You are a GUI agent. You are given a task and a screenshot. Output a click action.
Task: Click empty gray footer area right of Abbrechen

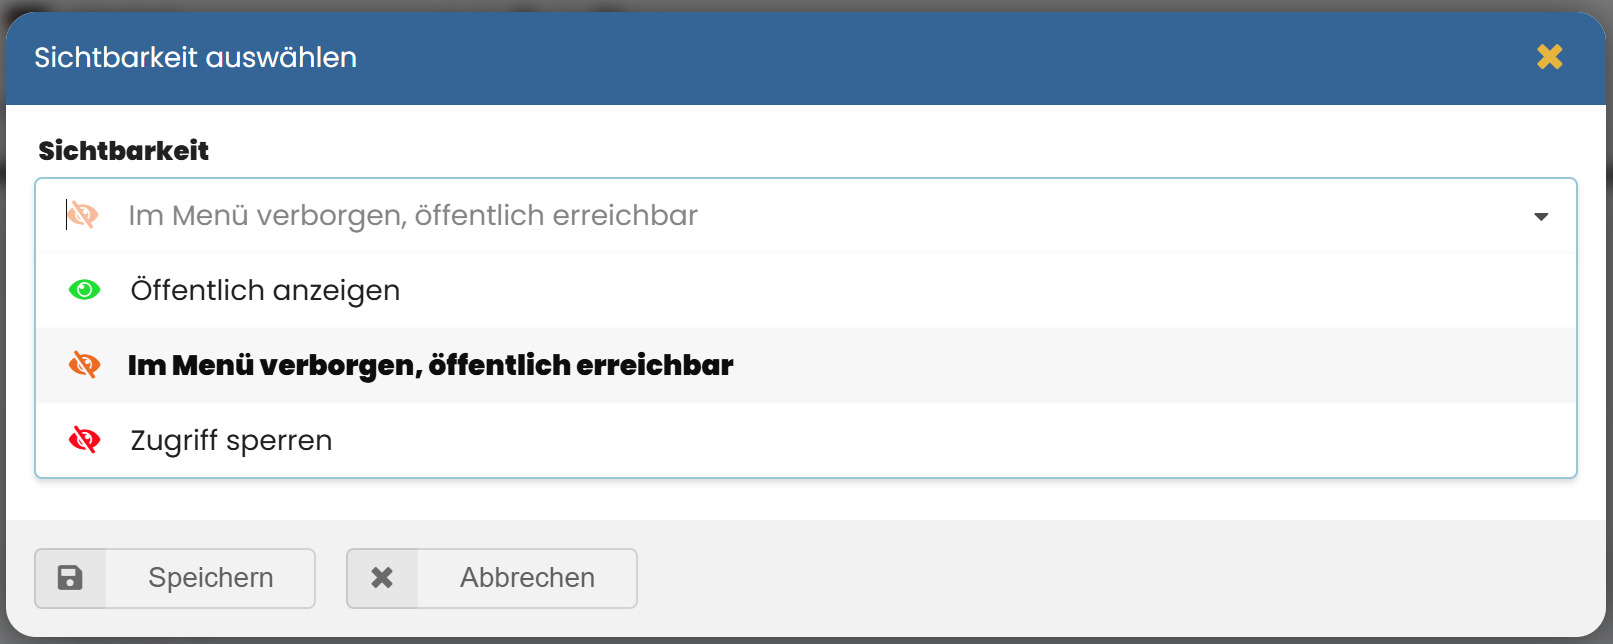click(1100, 578)
